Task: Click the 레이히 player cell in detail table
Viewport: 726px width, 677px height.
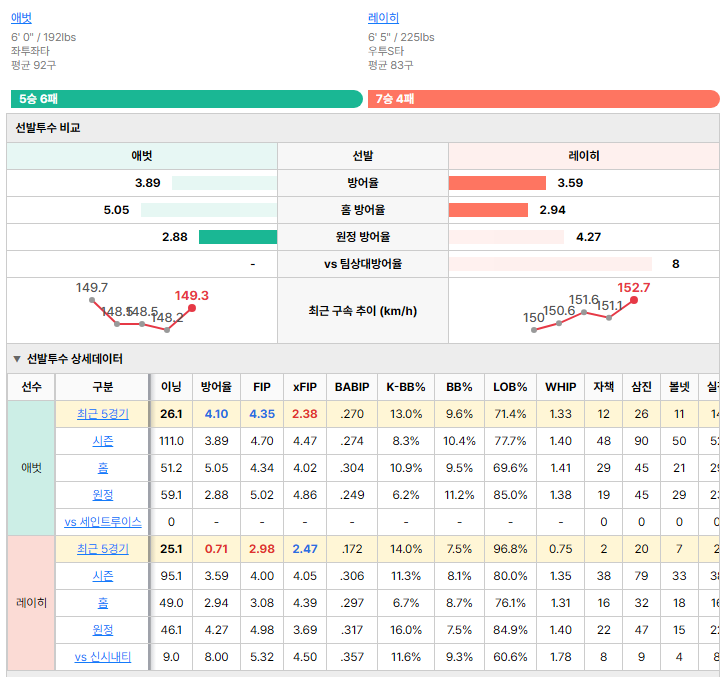Action: tap(31, 603)
